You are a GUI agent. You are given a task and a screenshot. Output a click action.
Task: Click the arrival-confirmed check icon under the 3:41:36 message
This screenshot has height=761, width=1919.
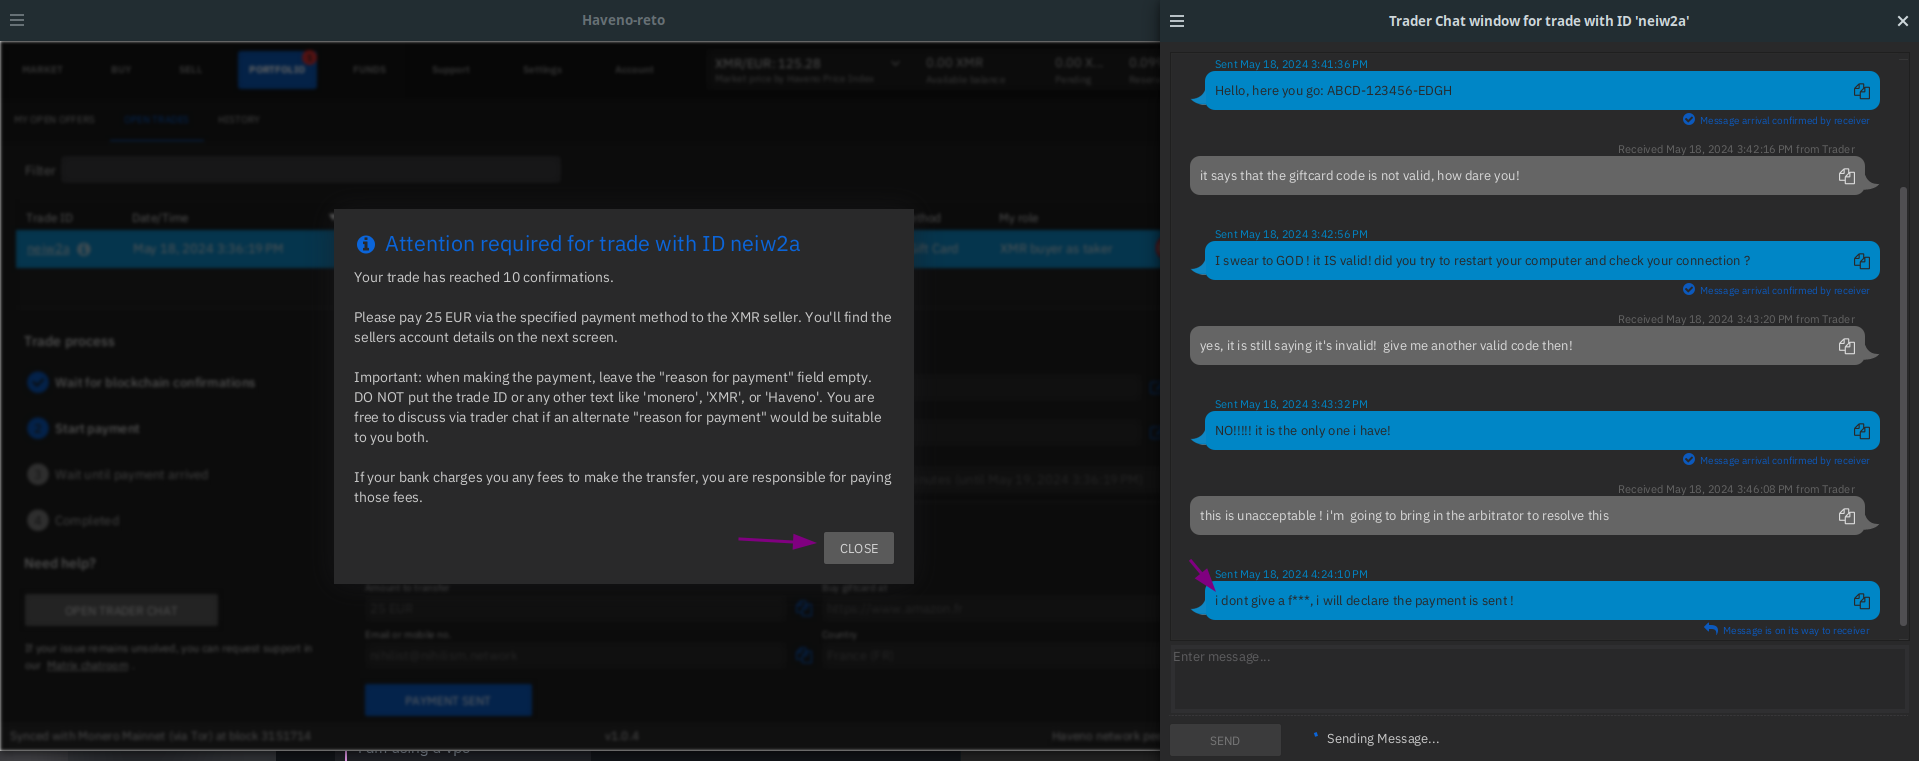click(x=1689, y=120)
